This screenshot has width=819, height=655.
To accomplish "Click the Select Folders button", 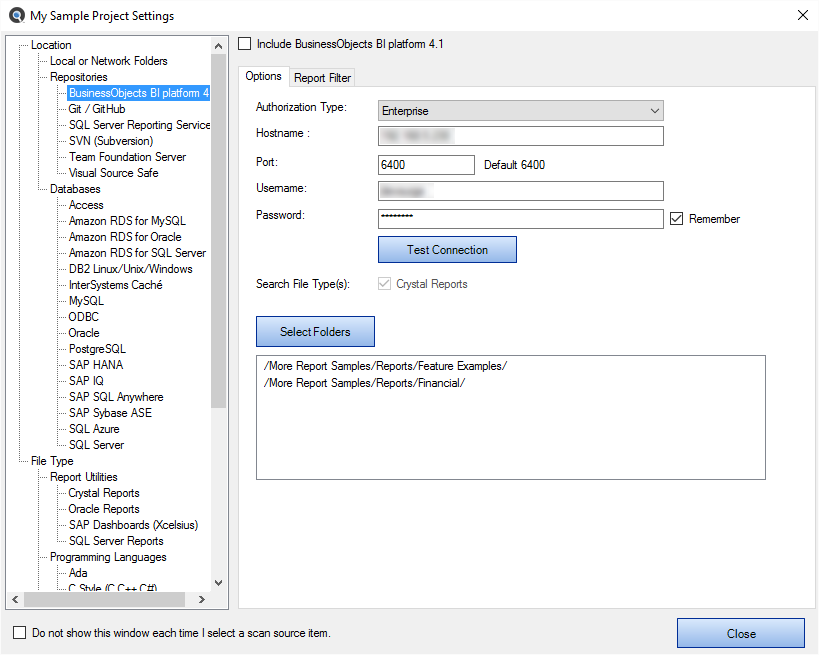I will tap(315, 331).
